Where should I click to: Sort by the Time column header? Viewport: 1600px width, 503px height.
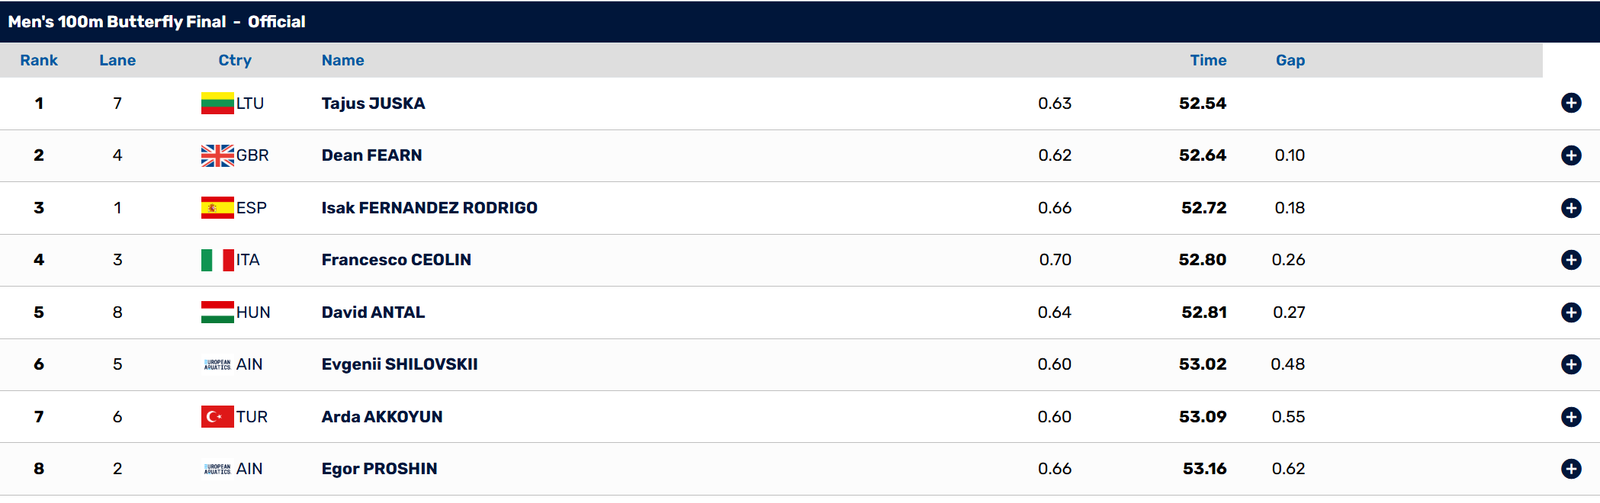click(1208, 60)
